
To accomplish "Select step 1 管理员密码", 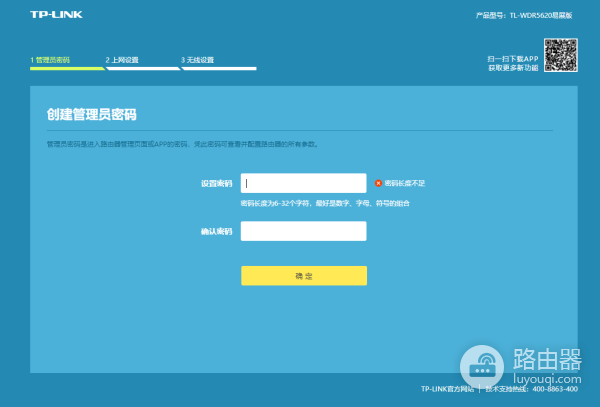I will (50, 60).
